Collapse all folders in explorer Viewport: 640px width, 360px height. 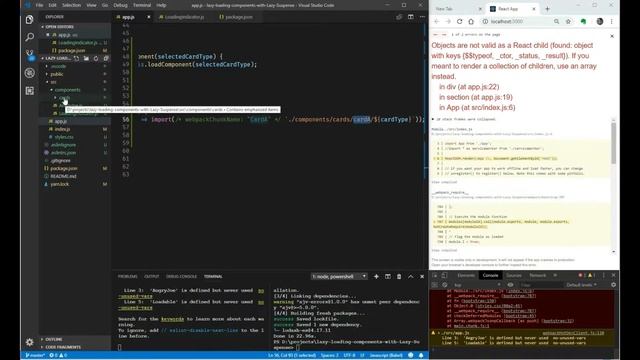pyautogui.click(x=106, y=58)
